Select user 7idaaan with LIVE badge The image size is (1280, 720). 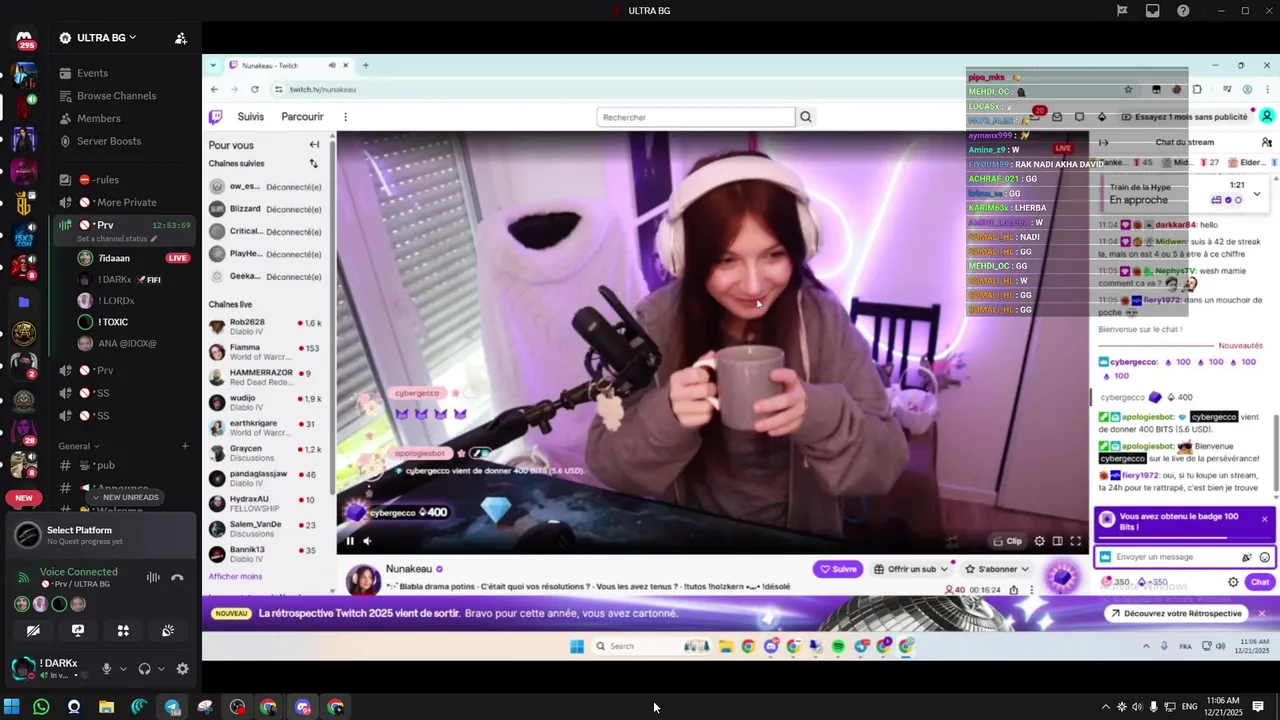133,258
